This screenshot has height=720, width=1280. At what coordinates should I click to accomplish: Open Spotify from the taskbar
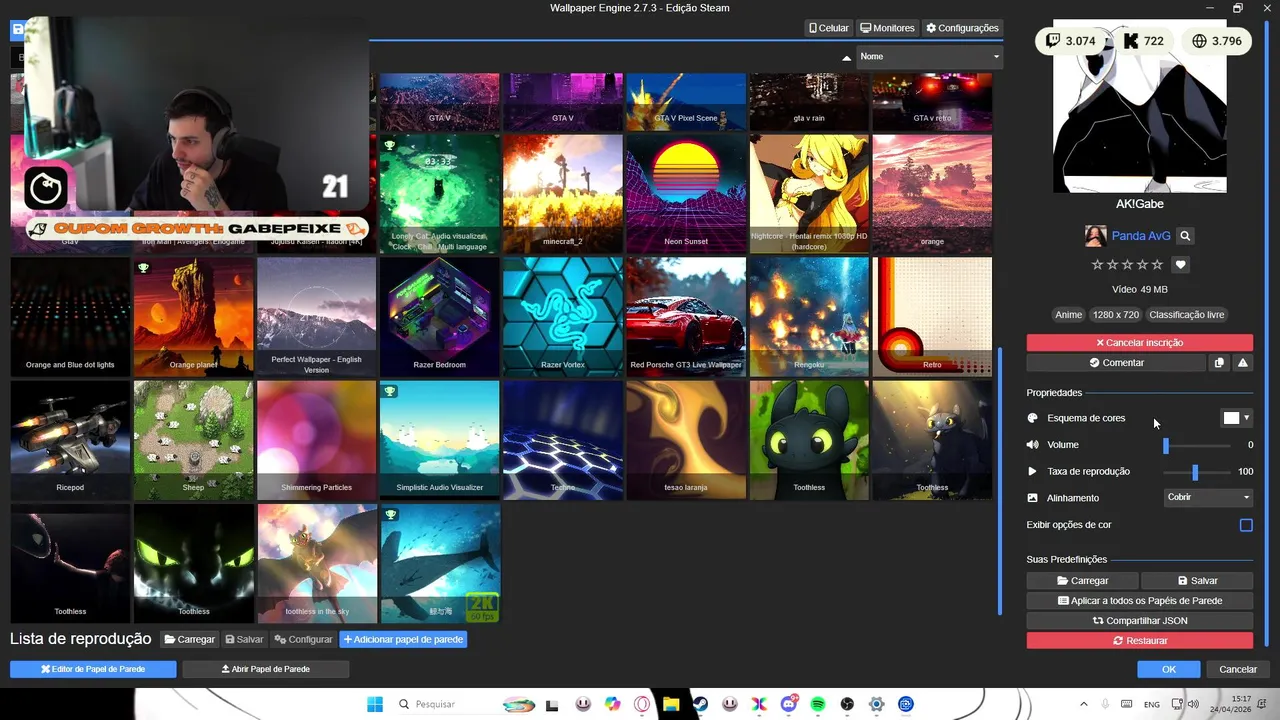(818, 705)
